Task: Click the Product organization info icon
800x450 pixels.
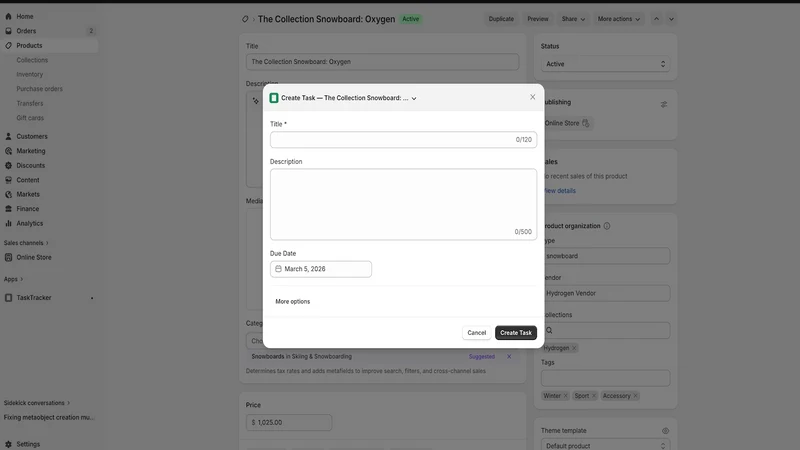Action: [607, 226]
